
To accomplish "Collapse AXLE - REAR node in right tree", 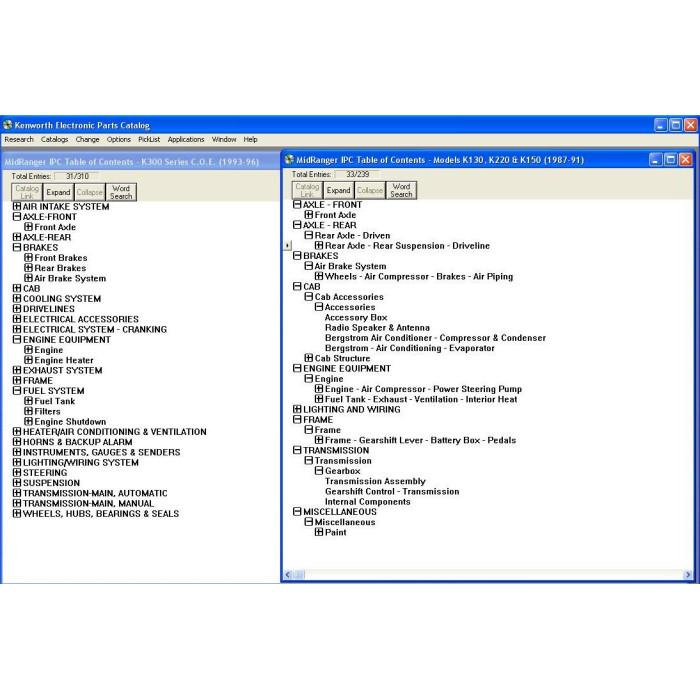I will 297,225.
